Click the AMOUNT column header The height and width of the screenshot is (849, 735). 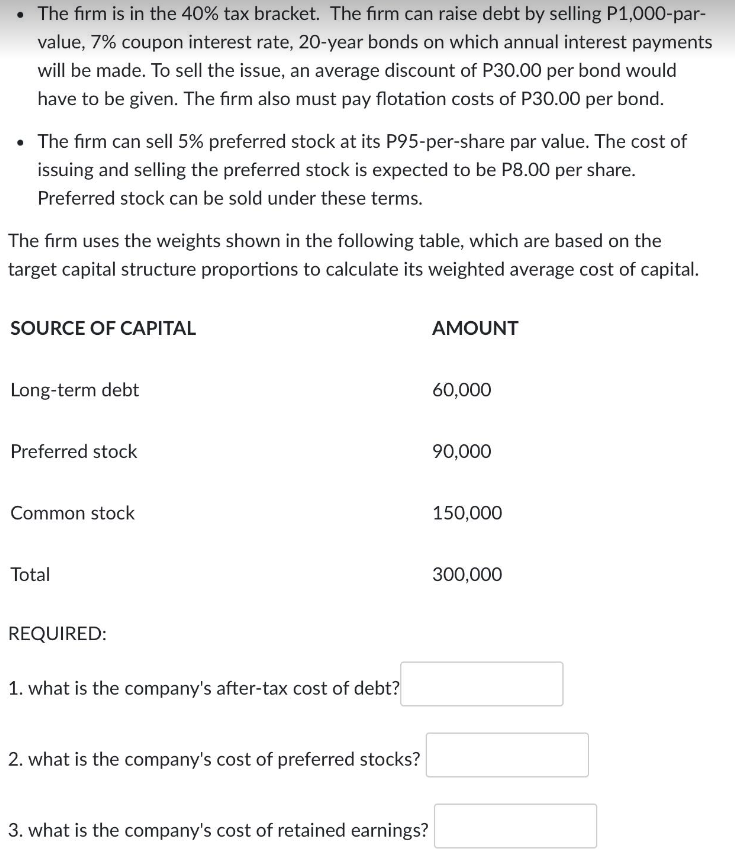click(475, 328)
